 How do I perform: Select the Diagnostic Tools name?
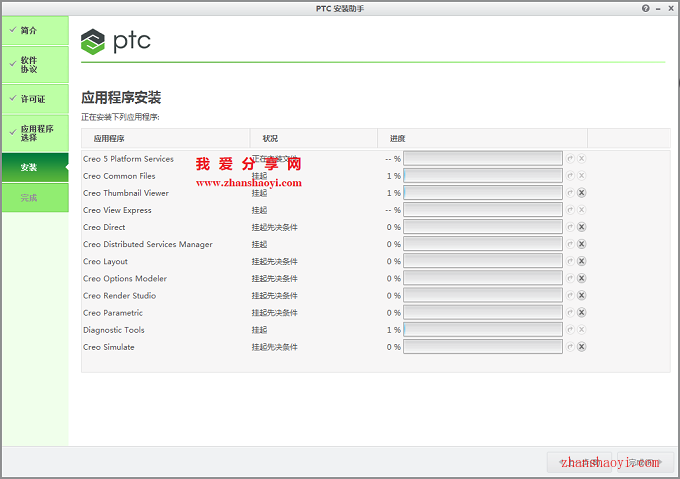[x=114, y=330]
